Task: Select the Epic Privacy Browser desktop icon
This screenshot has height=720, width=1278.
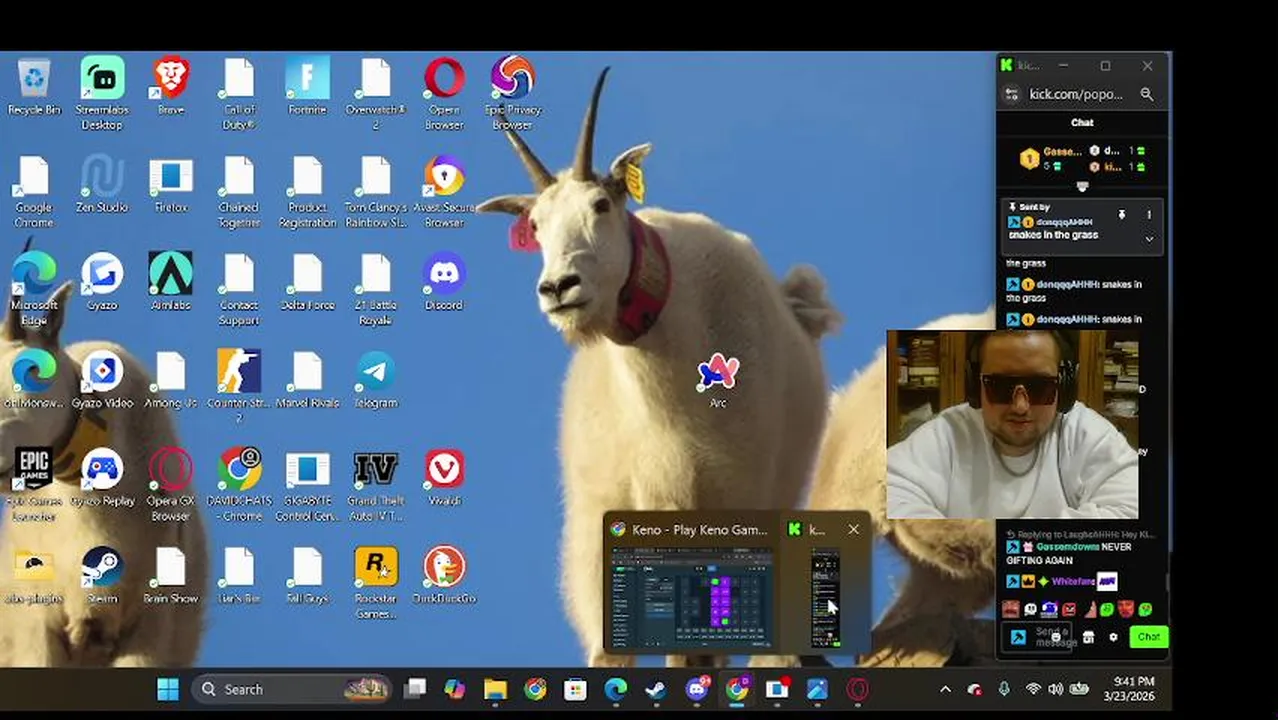Action: [x=512, y=94]
